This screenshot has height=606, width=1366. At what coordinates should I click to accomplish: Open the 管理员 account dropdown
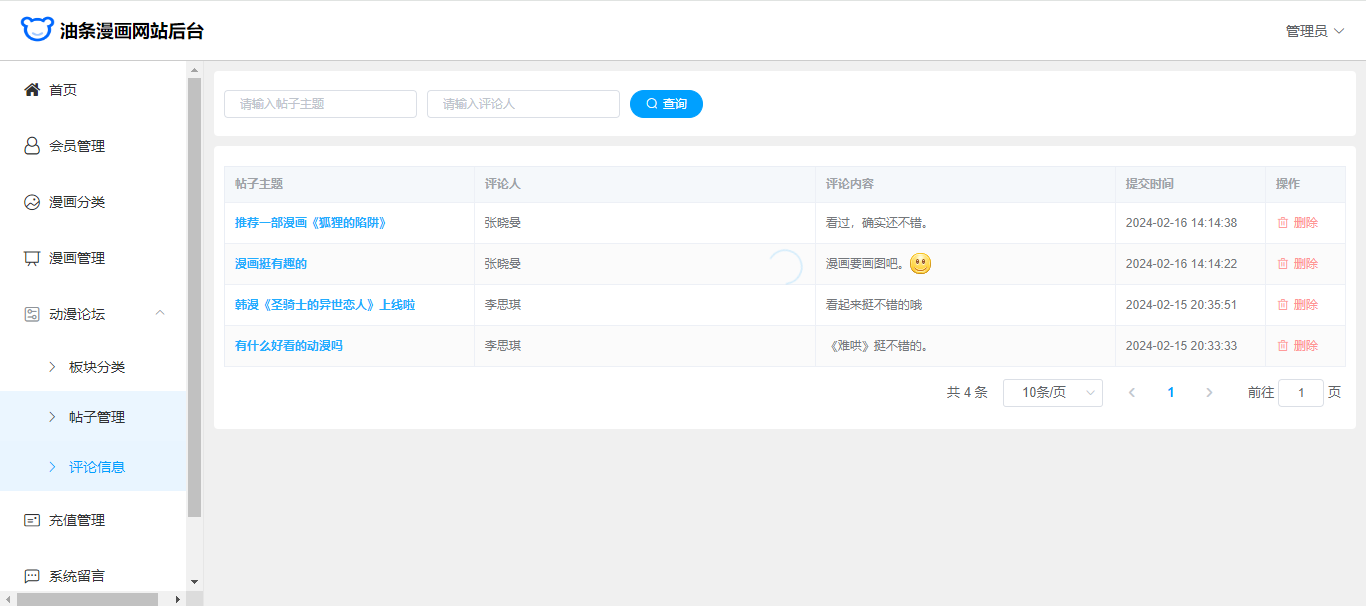[x=1314, y=31]
